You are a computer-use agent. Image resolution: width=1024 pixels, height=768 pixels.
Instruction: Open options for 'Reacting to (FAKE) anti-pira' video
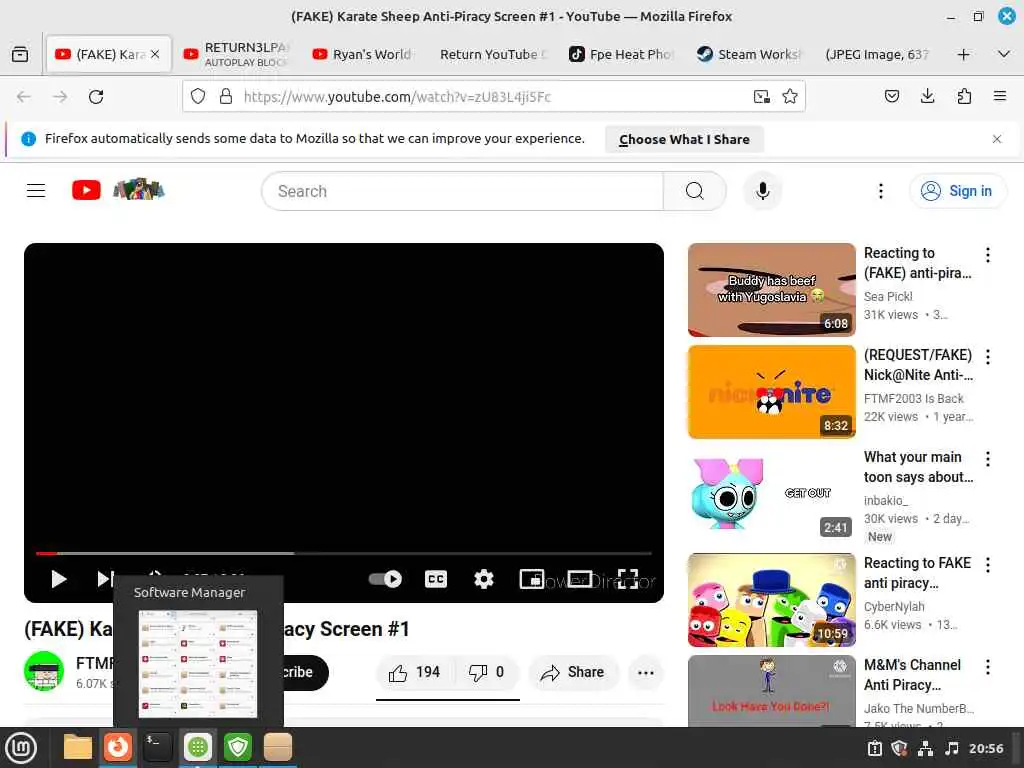click(x=987, y=255)
